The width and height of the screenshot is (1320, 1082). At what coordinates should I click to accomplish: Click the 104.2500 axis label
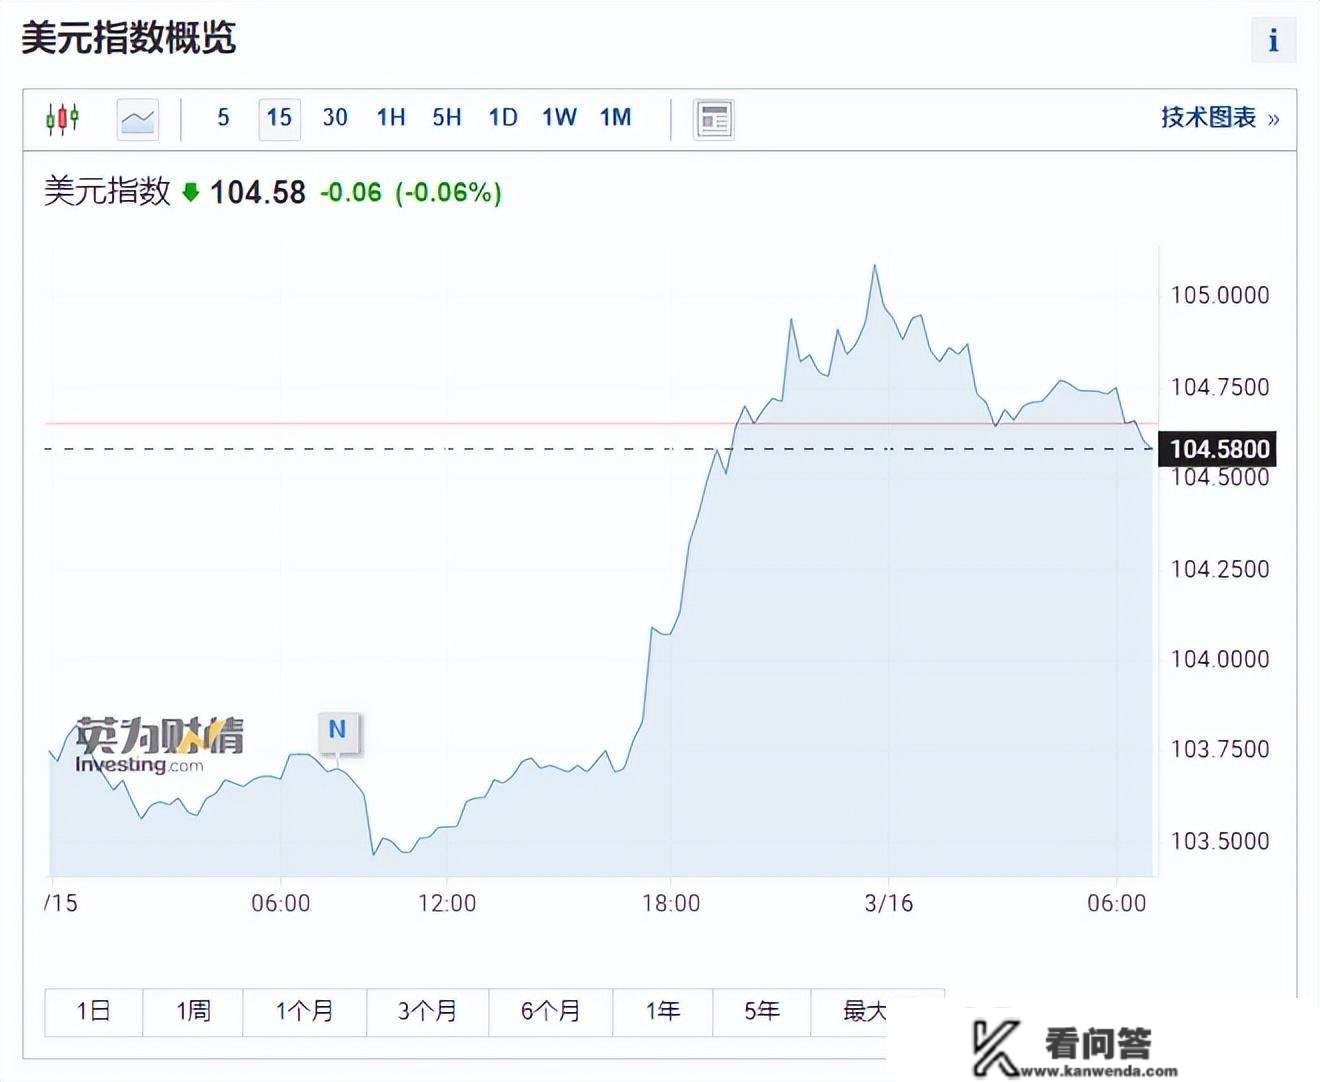[1219, 569]
